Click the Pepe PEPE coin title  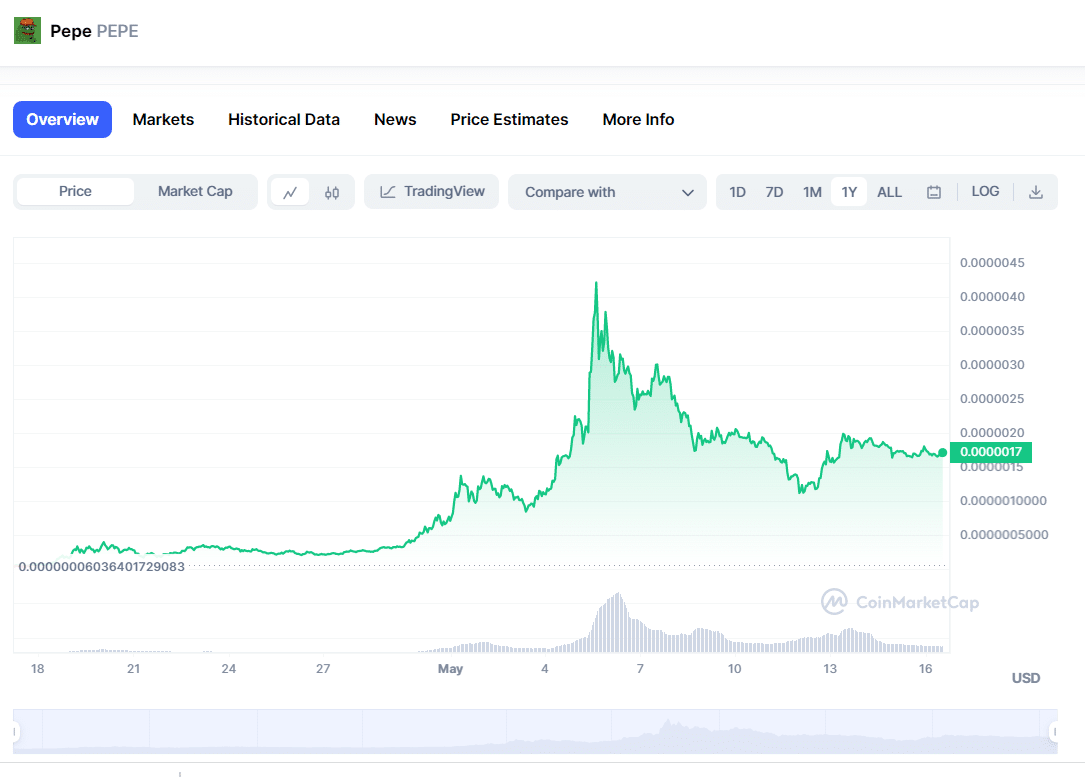click(x=94, y=31)
